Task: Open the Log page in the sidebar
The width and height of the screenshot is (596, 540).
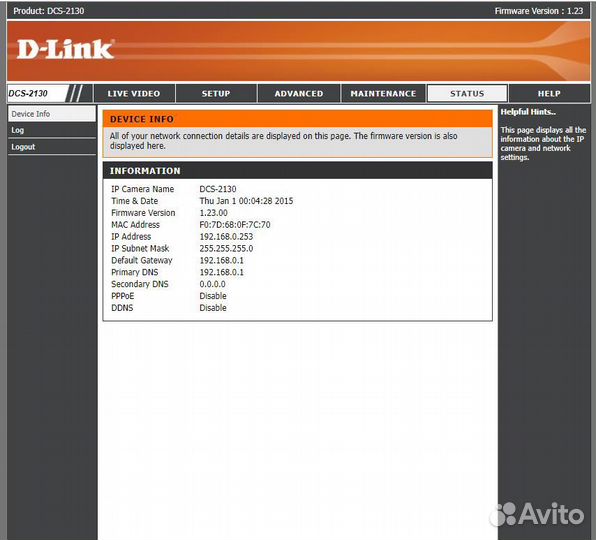Action: point(52,130)
